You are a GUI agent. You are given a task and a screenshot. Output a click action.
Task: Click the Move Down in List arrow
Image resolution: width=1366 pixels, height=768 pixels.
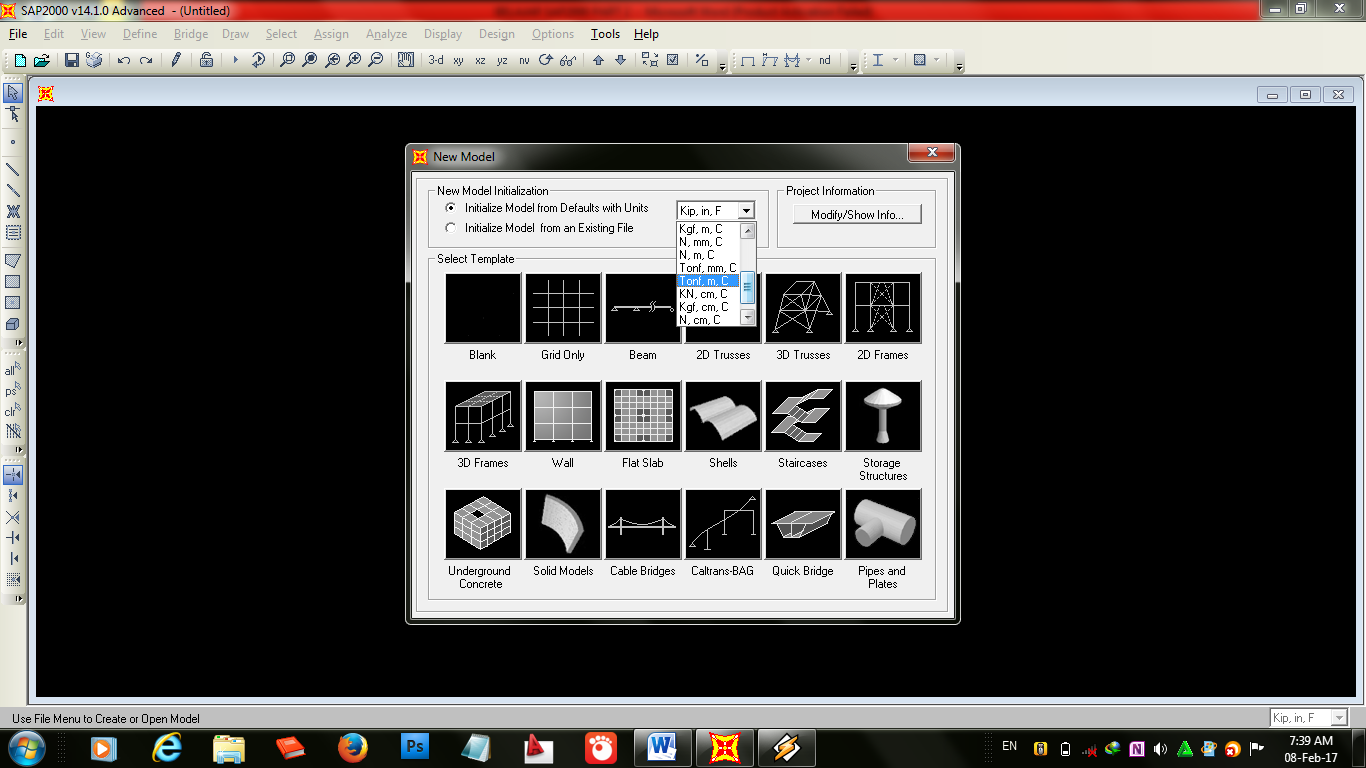point(620,60)
